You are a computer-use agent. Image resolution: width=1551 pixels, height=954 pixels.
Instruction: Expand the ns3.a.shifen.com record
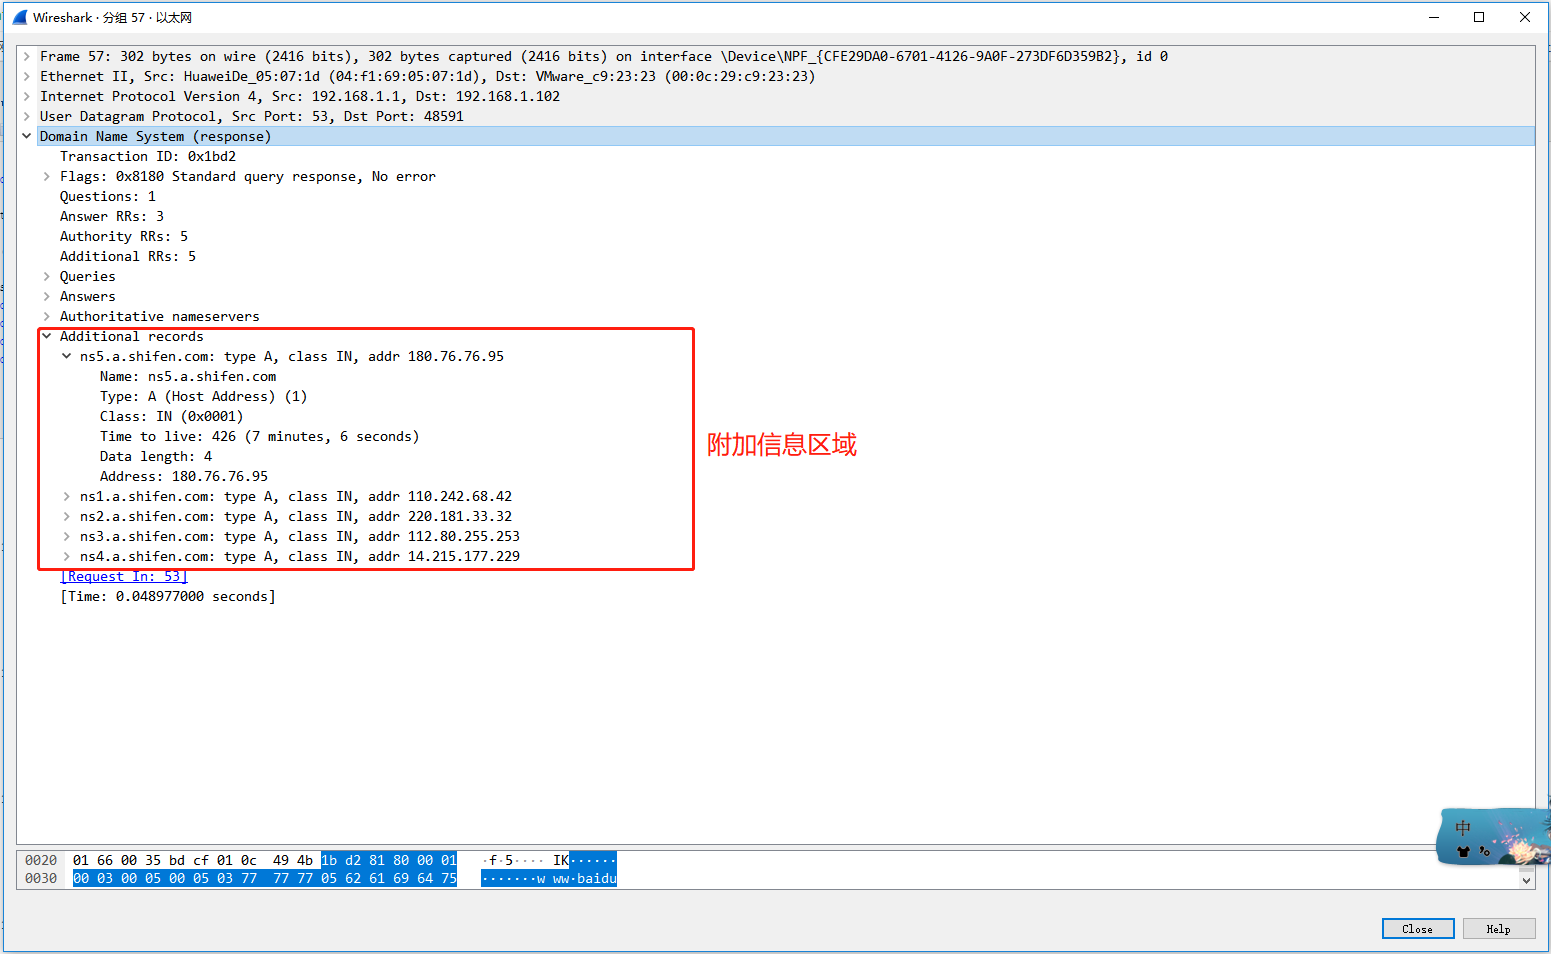pyautogui.click(x=67, y=537)
